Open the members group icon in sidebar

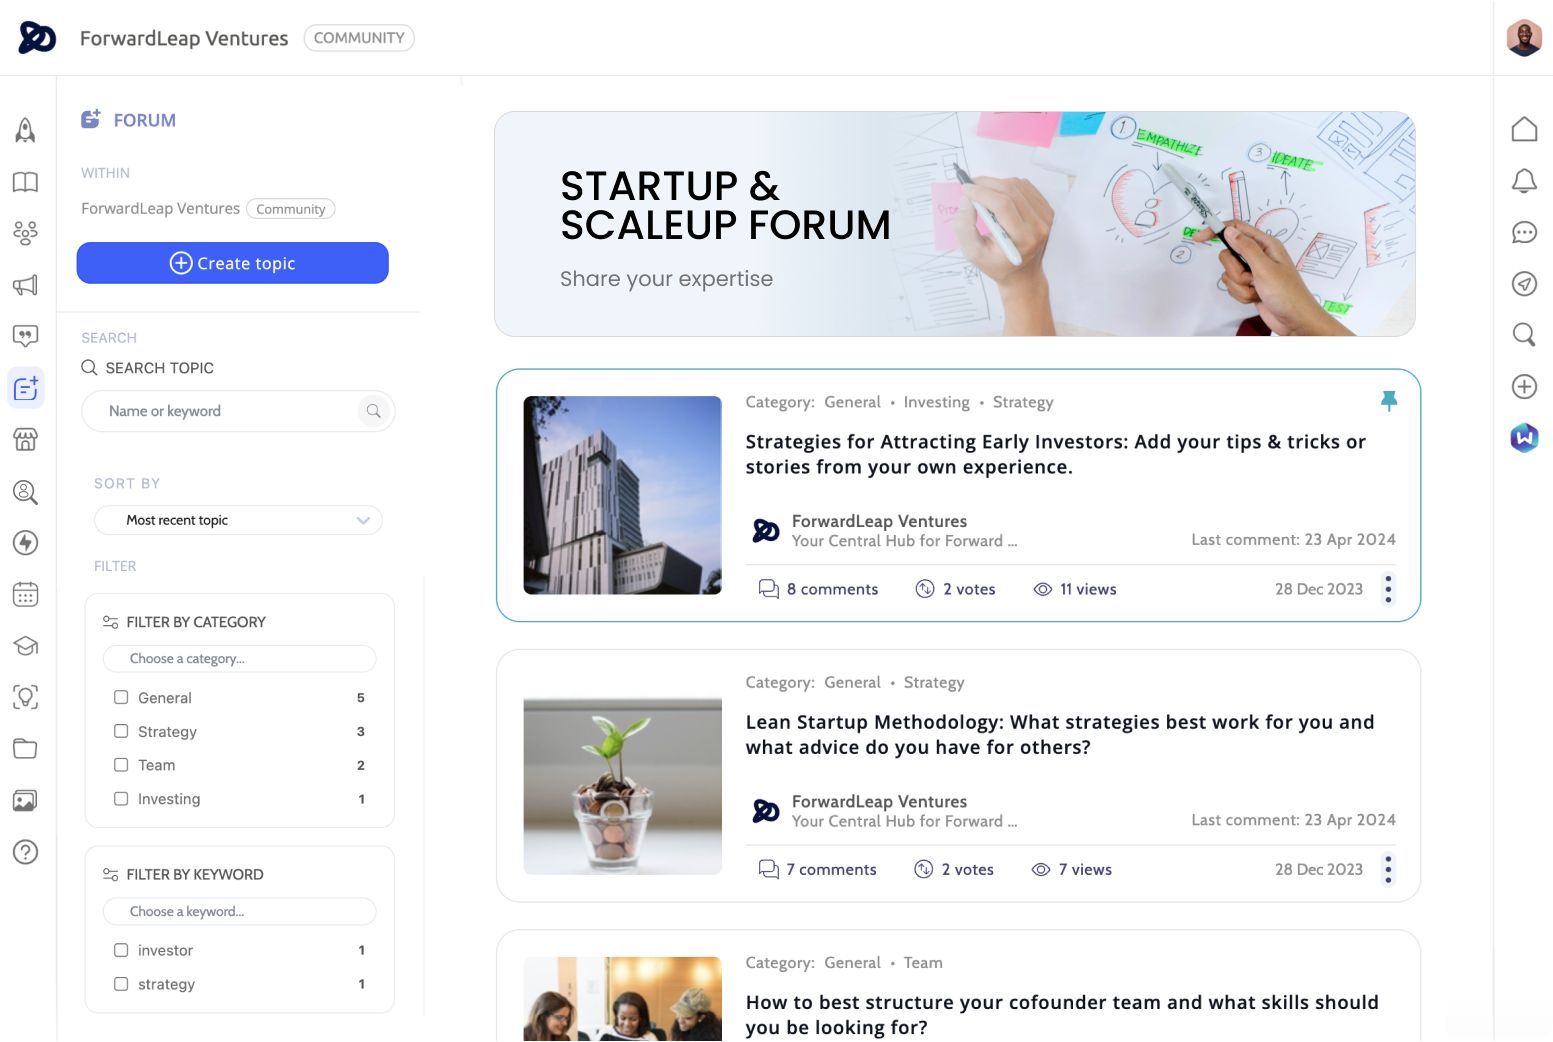[25, 233]
